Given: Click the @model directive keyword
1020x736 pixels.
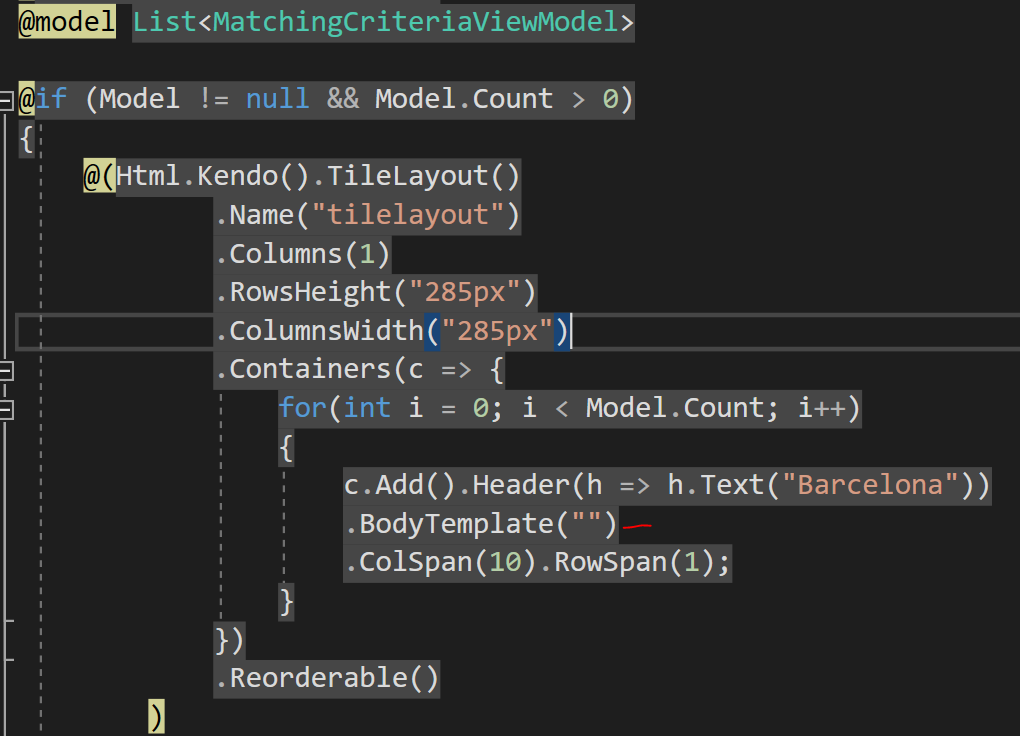Looking at the screenshot, I should click(x=67, y=21).
